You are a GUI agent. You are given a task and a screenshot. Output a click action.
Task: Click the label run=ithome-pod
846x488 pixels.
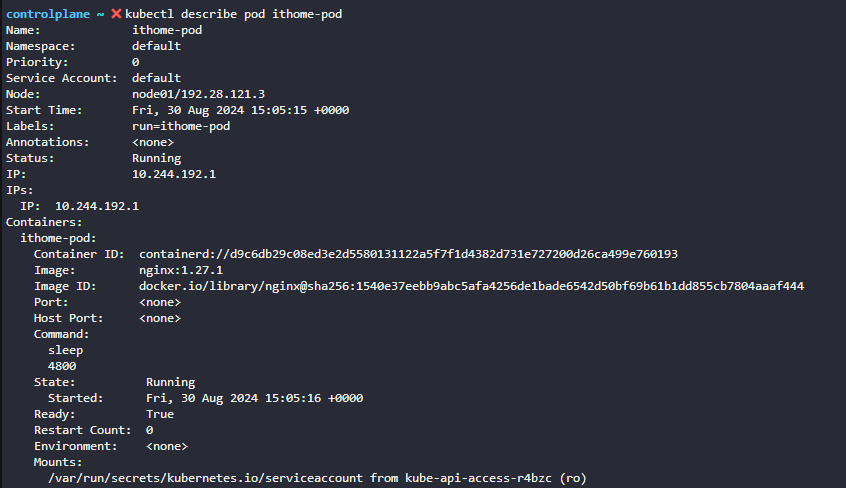point(181,126)
